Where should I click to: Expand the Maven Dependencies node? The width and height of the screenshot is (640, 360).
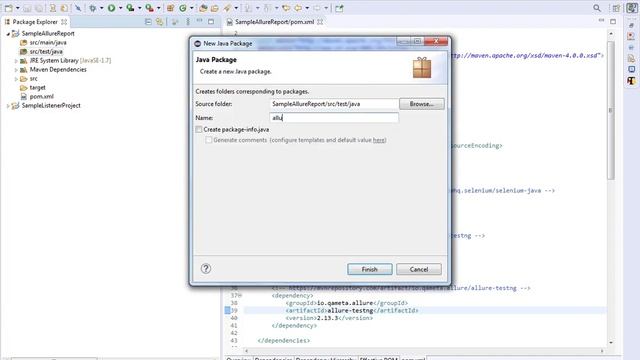click(x=16, y=70)
